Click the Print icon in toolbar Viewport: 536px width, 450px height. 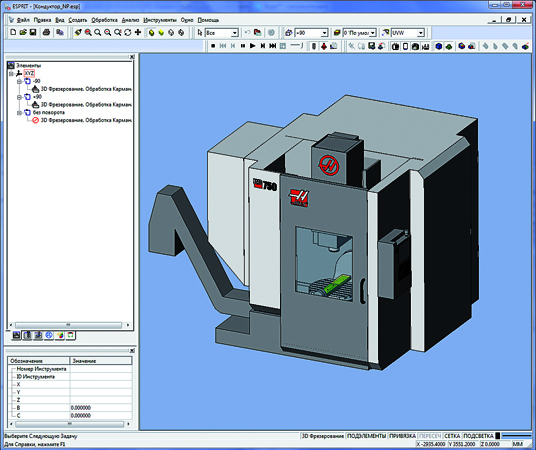46,32
